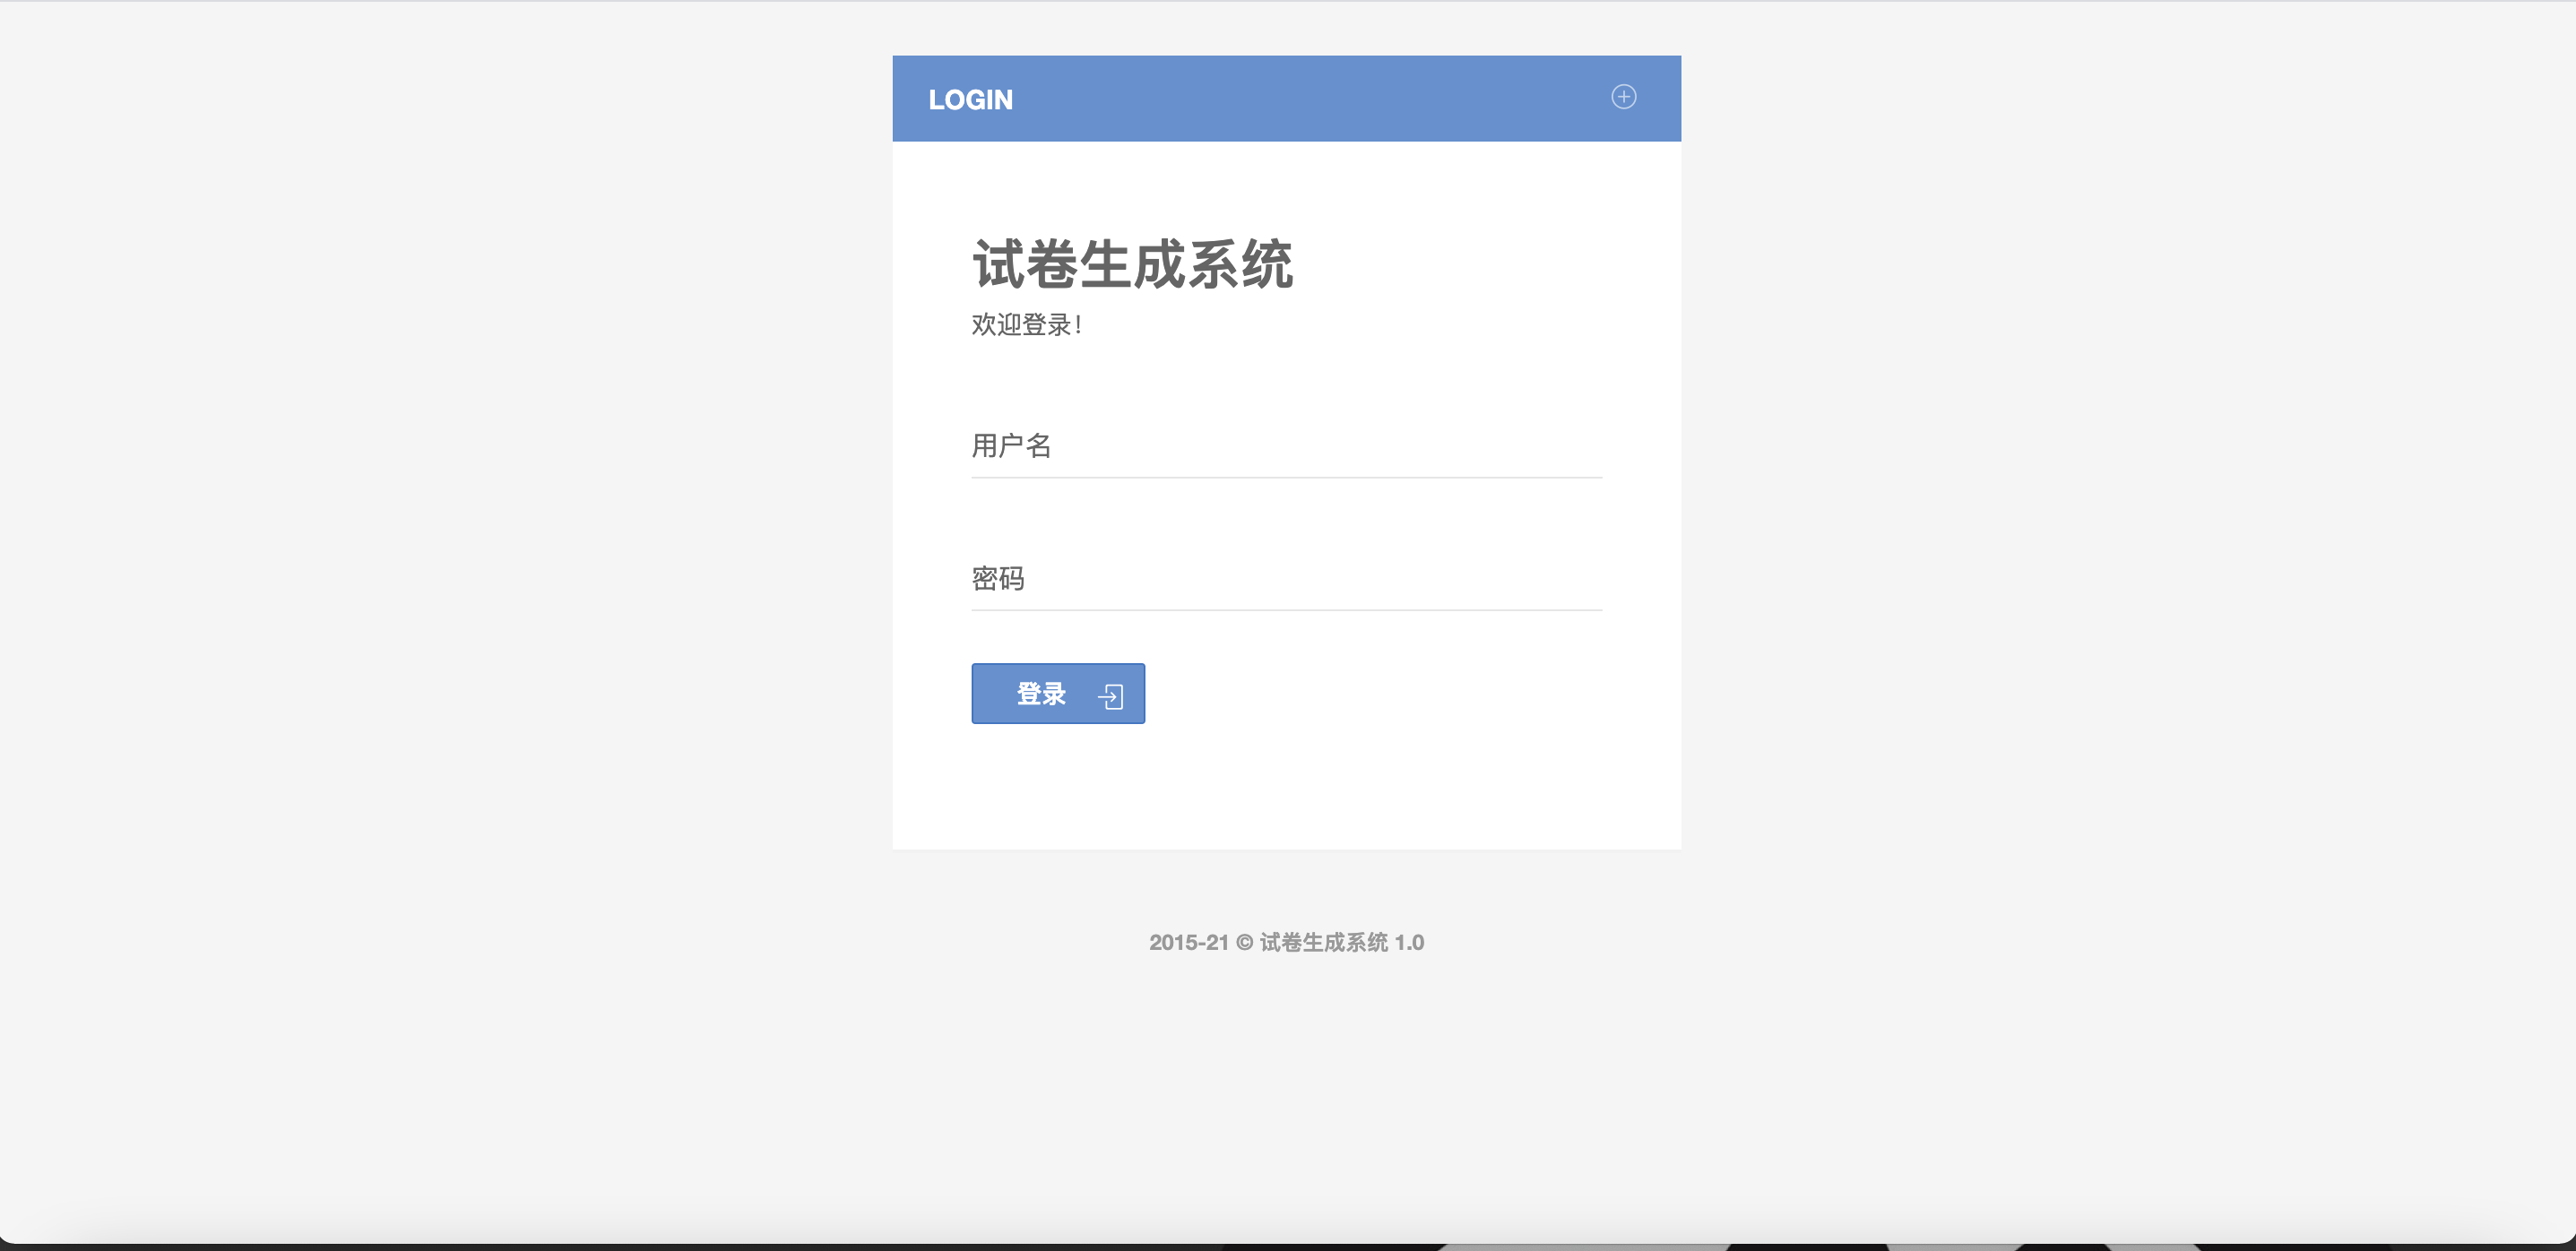Screen dimensions: 2576x1251
Task: Click the plus circle icon in LOGIN header
Action: tap(1623, 97)
